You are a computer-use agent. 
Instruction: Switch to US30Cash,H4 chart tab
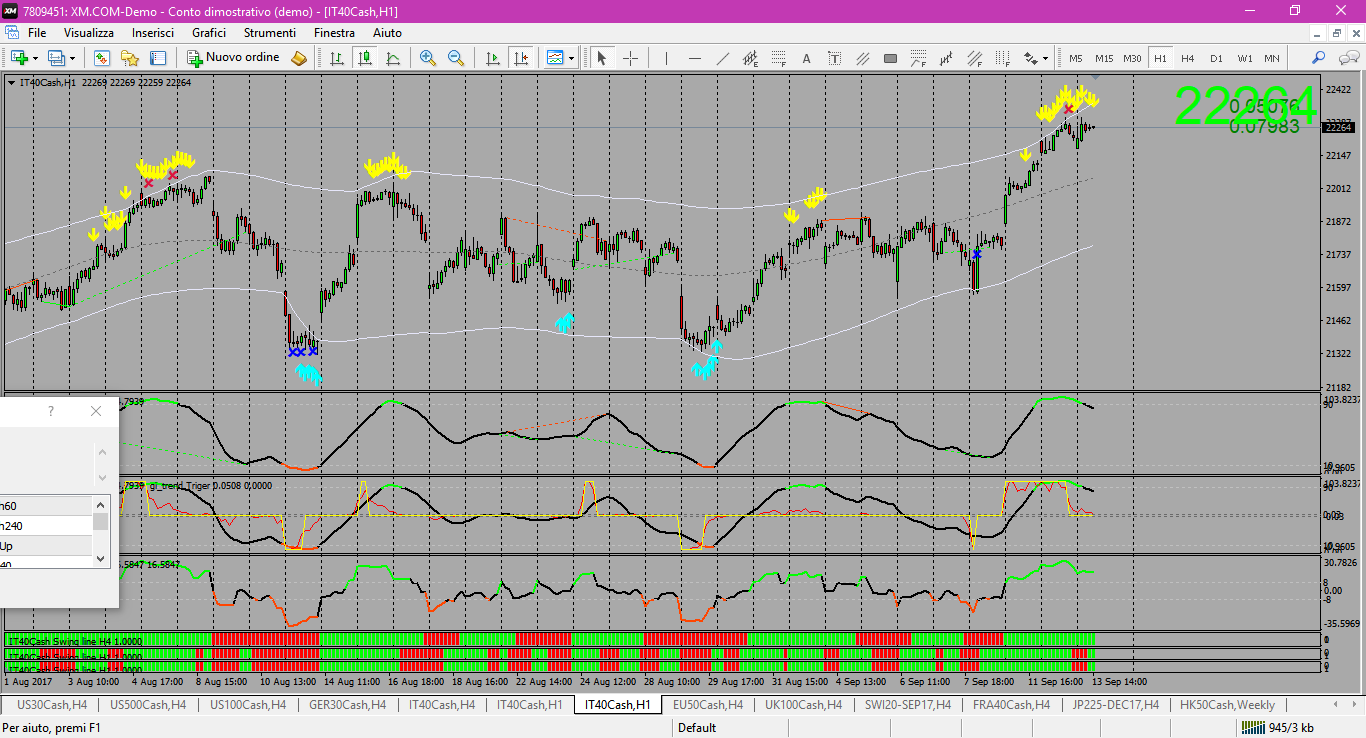click(x=52, y=705)
